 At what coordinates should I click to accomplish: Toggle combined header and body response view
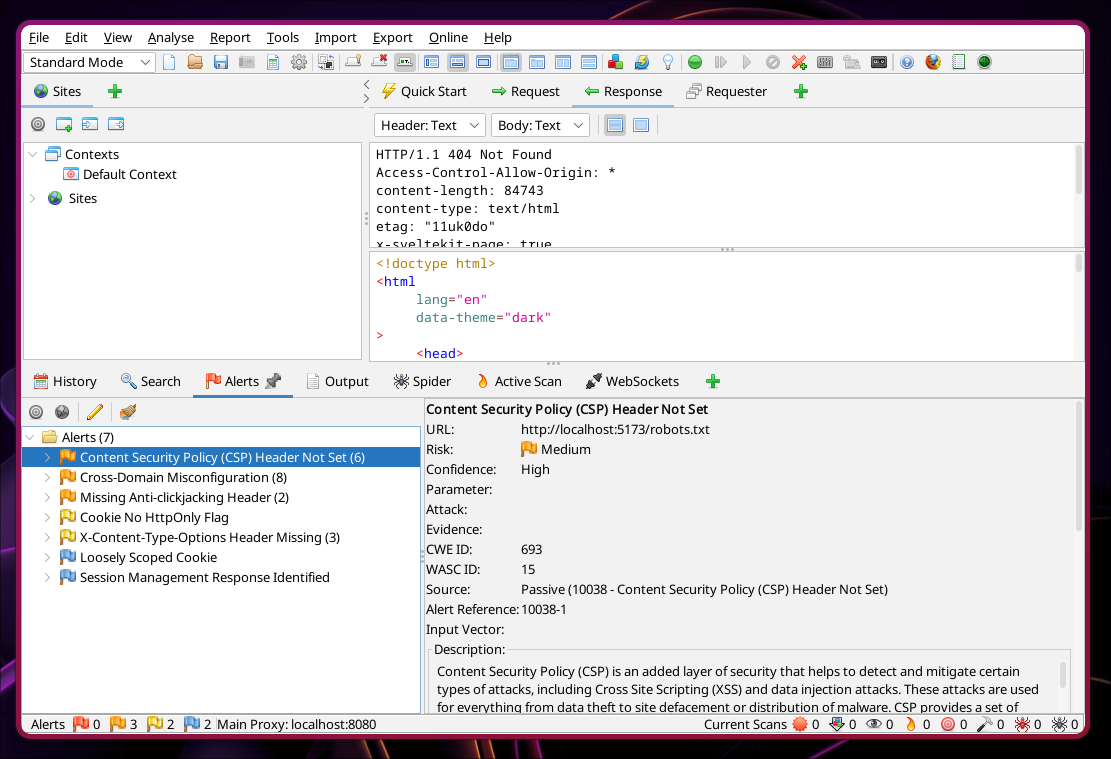coord(641,125)
